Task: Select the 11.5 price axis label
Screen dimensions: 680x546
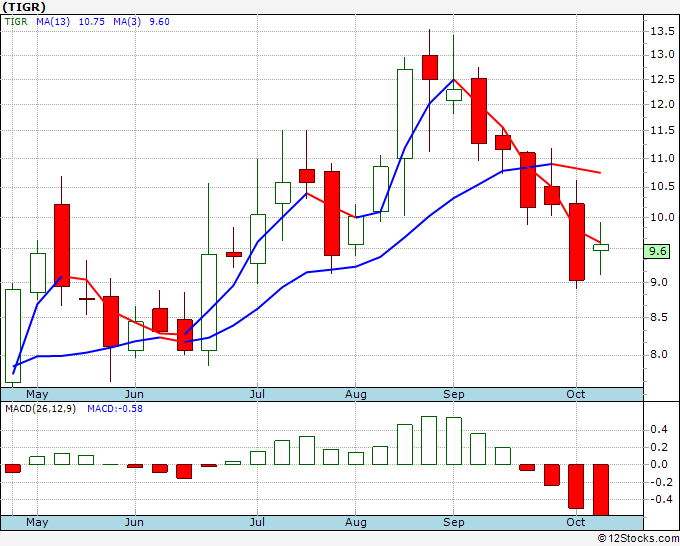Action: pos(662,131)
